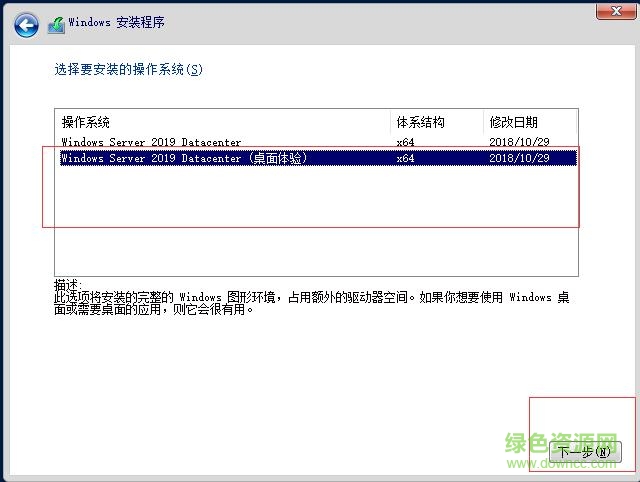Select the first Windows Server 2019 Datacenter entry
This screenshot has height=482, width=640.
[x=151, y=143]
